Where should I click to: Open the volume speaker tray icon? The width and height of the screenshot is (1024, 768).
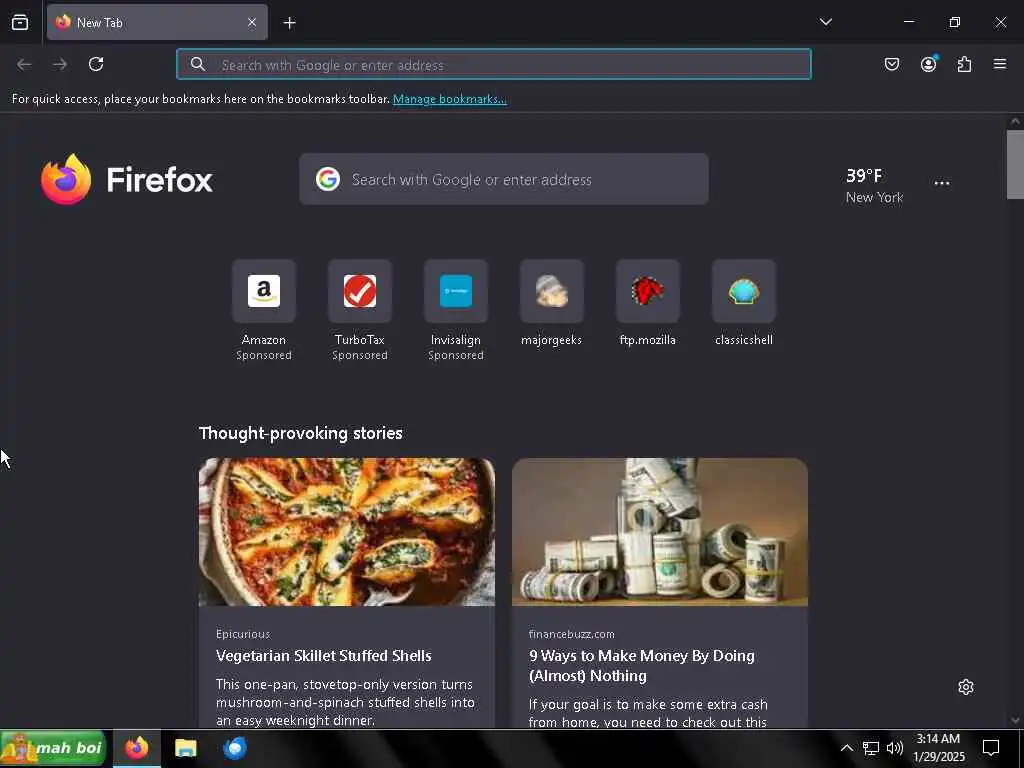point(895,748)
